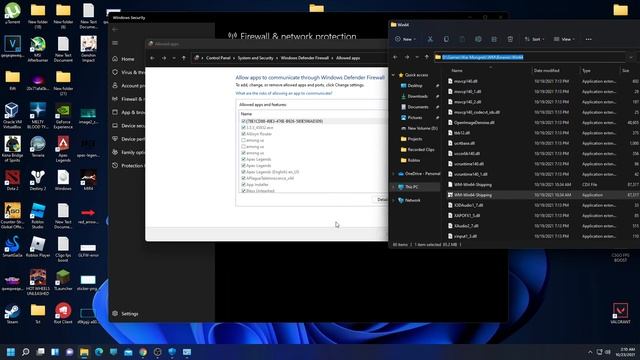Select the WM-Win64-Shipping Application file row

pyautogui.click(x=543, y=195)
